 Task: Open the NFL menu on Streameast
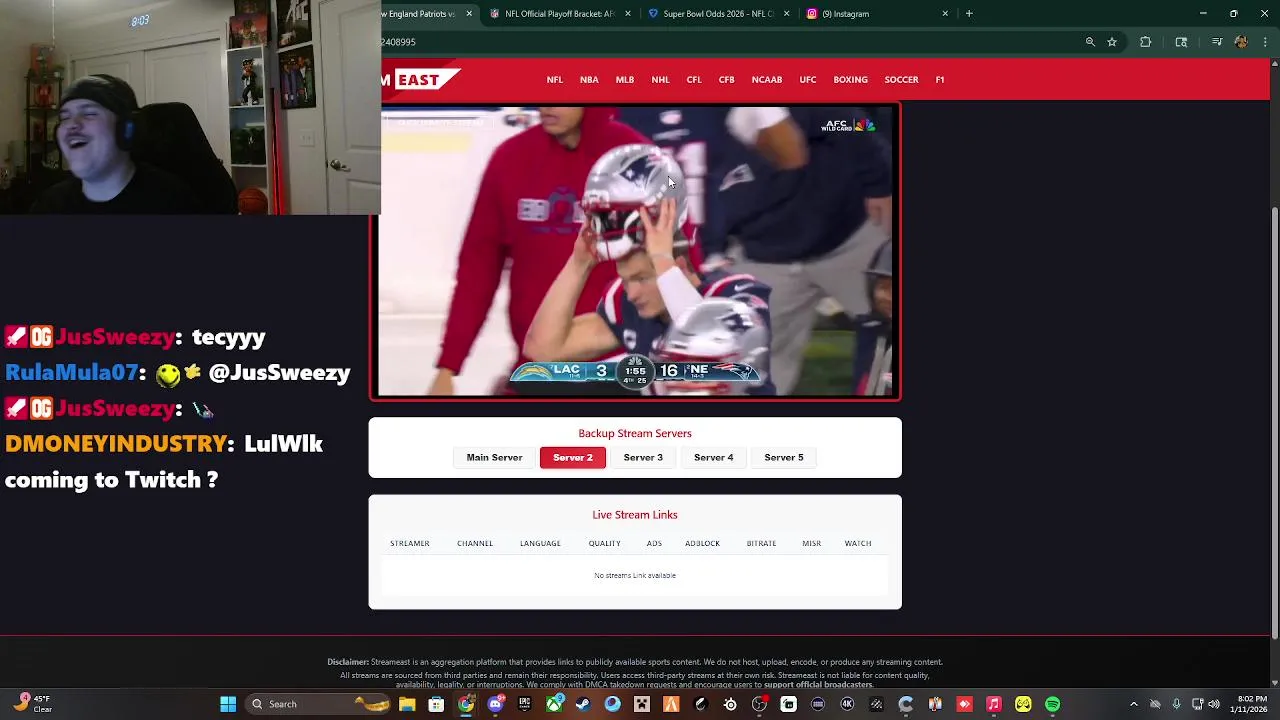[554, 80]
